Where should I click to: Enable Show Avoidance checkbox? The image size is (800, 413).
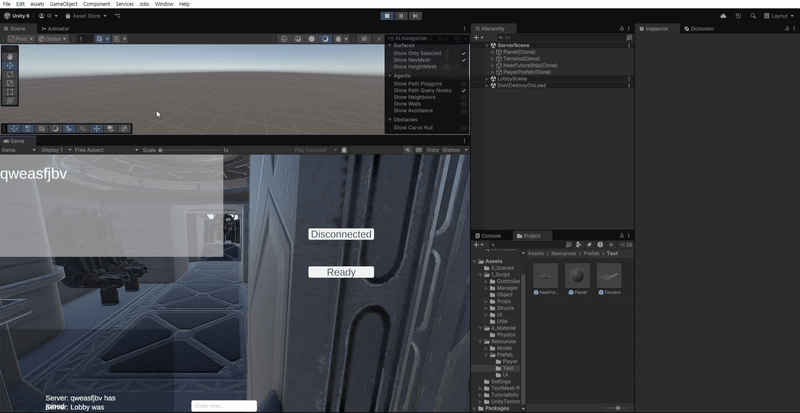tap(464, 110)
